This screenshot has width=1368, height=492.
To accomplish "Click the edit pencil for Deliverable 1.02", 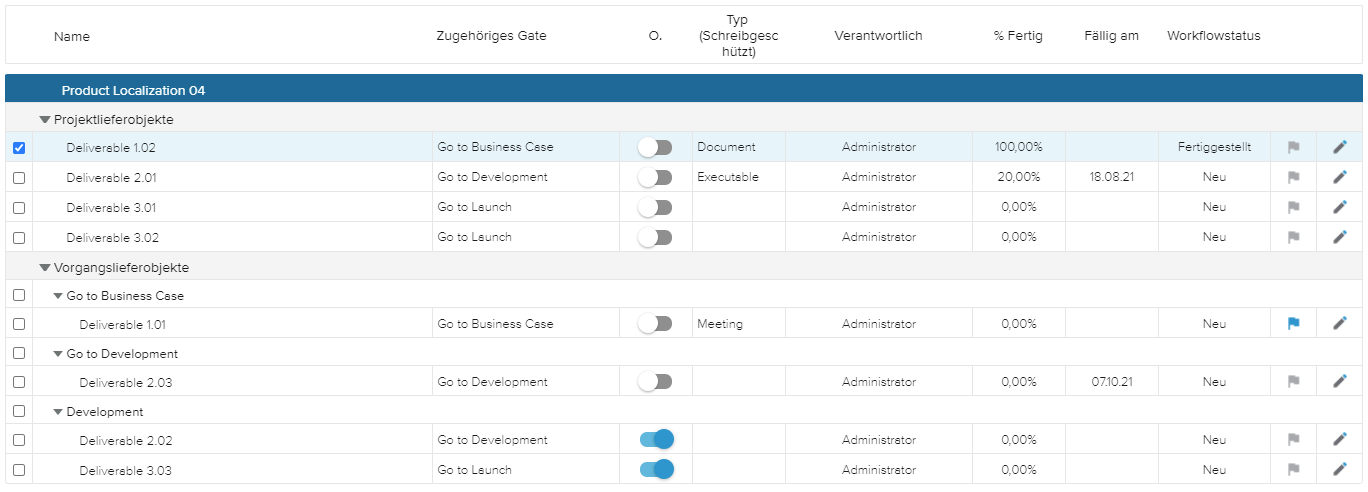I will [1340, 148].
